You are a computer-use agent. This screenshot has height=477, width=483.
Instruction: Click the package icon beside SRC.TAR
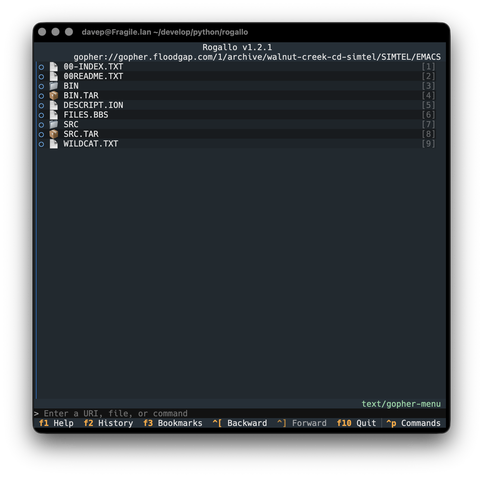54,134
